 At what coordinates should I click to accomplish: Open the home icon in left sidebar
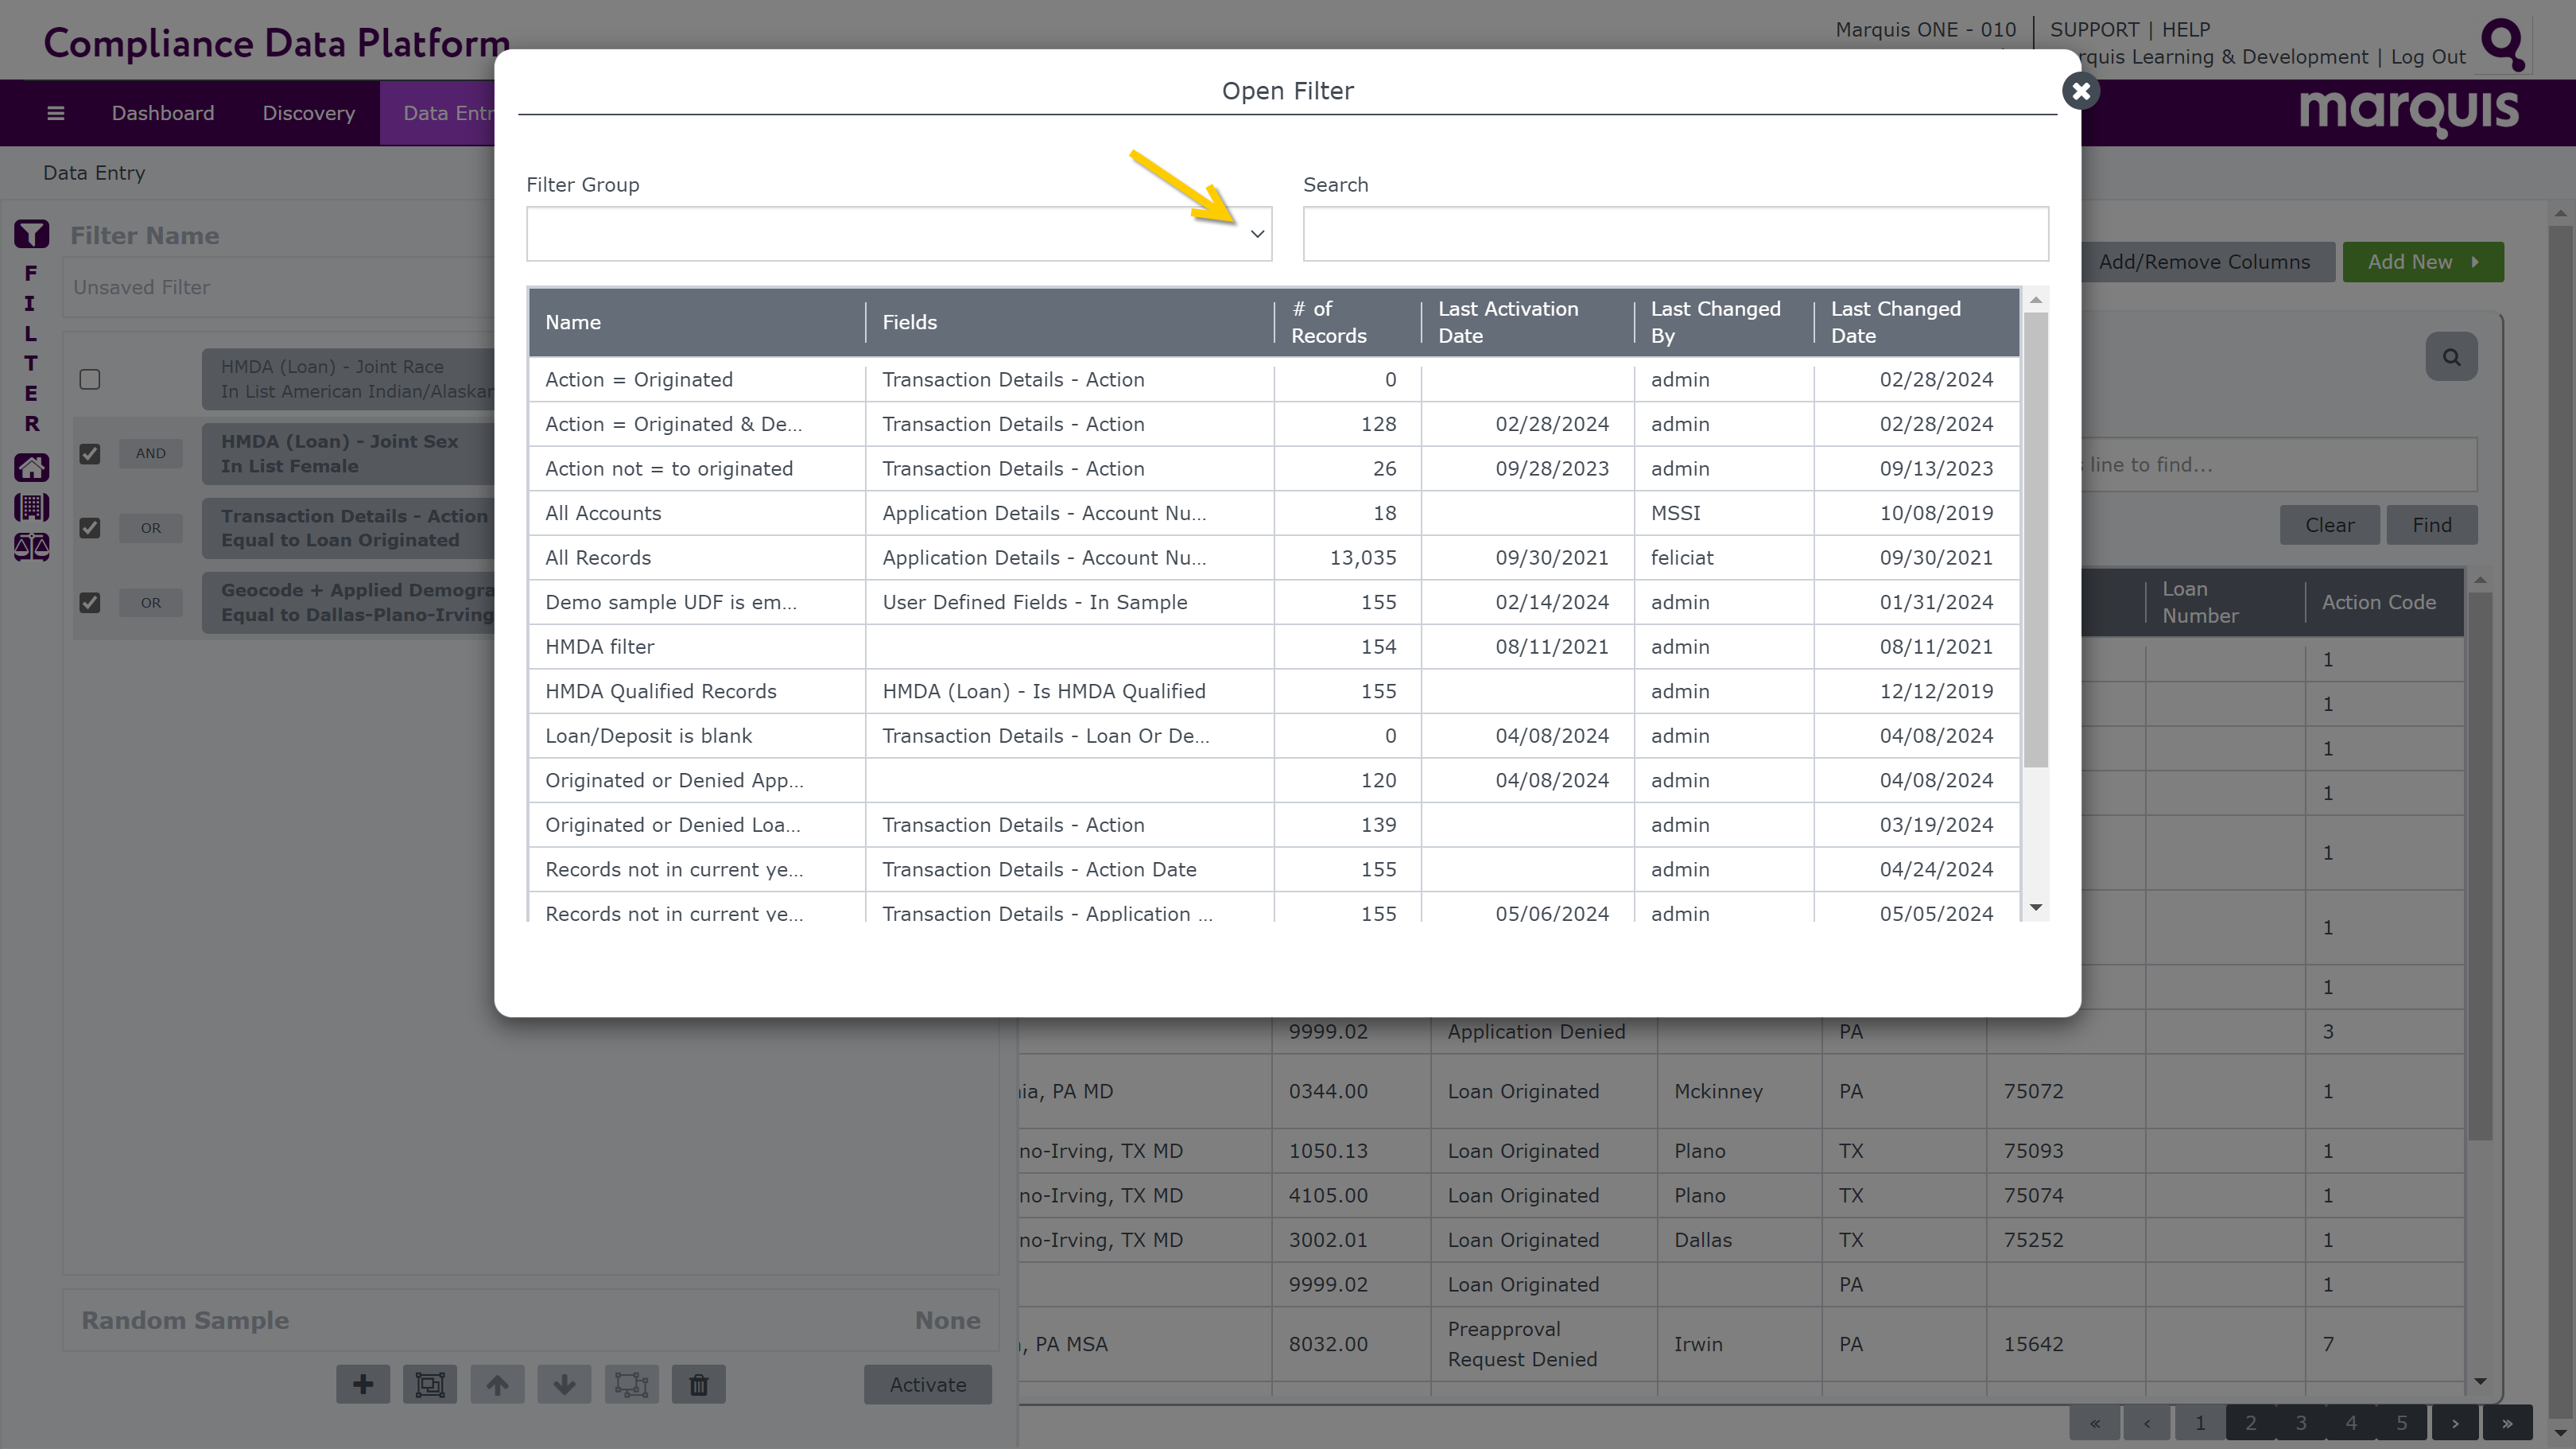(31, 467)
